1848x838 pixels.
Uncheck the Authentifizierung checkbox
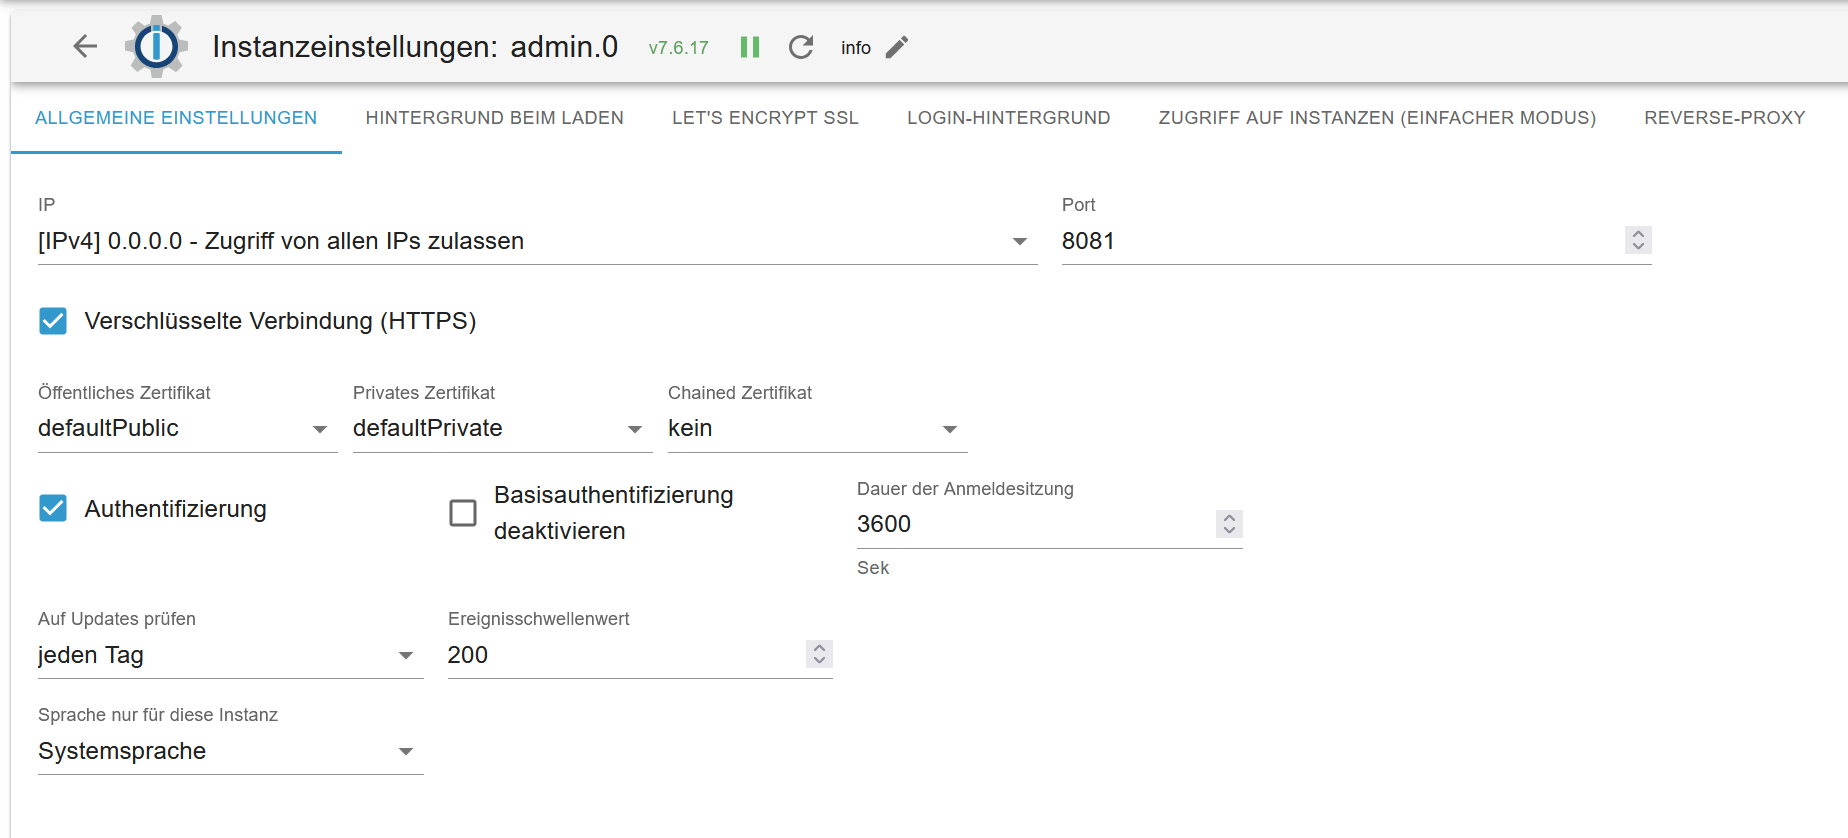pyautogui.click(x=53, y=509)
